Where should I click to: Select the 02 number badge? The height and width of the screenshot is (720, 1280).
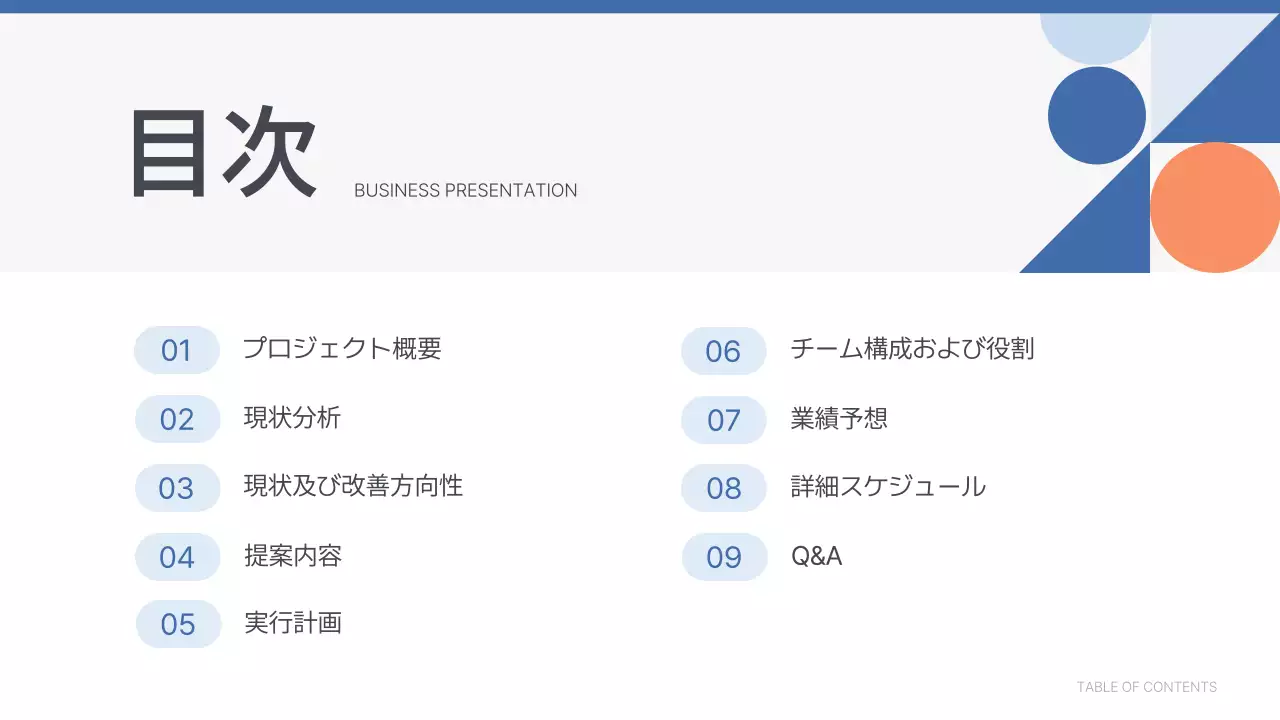coord(177,419)
